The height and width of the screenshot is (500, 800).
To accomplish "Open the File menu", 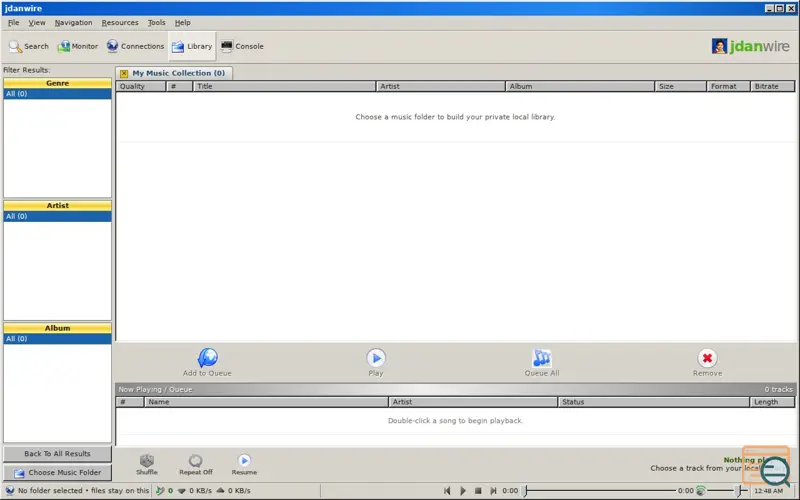I will pos(13,22).
